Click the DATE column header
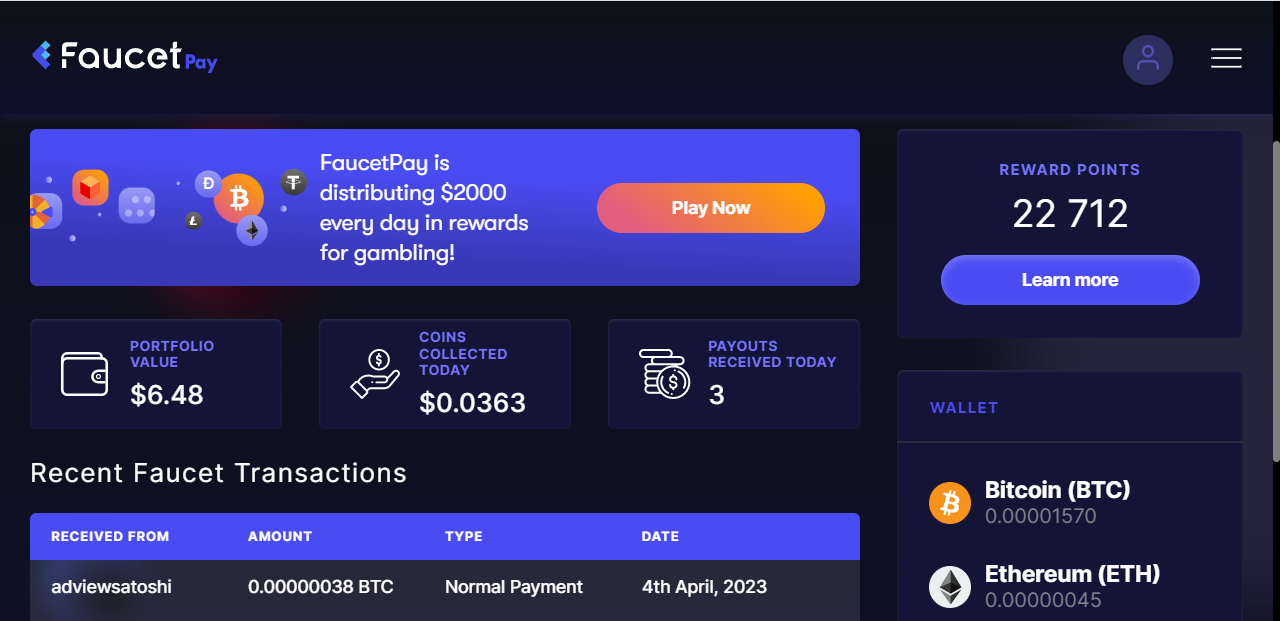 [x=660, y=537]
